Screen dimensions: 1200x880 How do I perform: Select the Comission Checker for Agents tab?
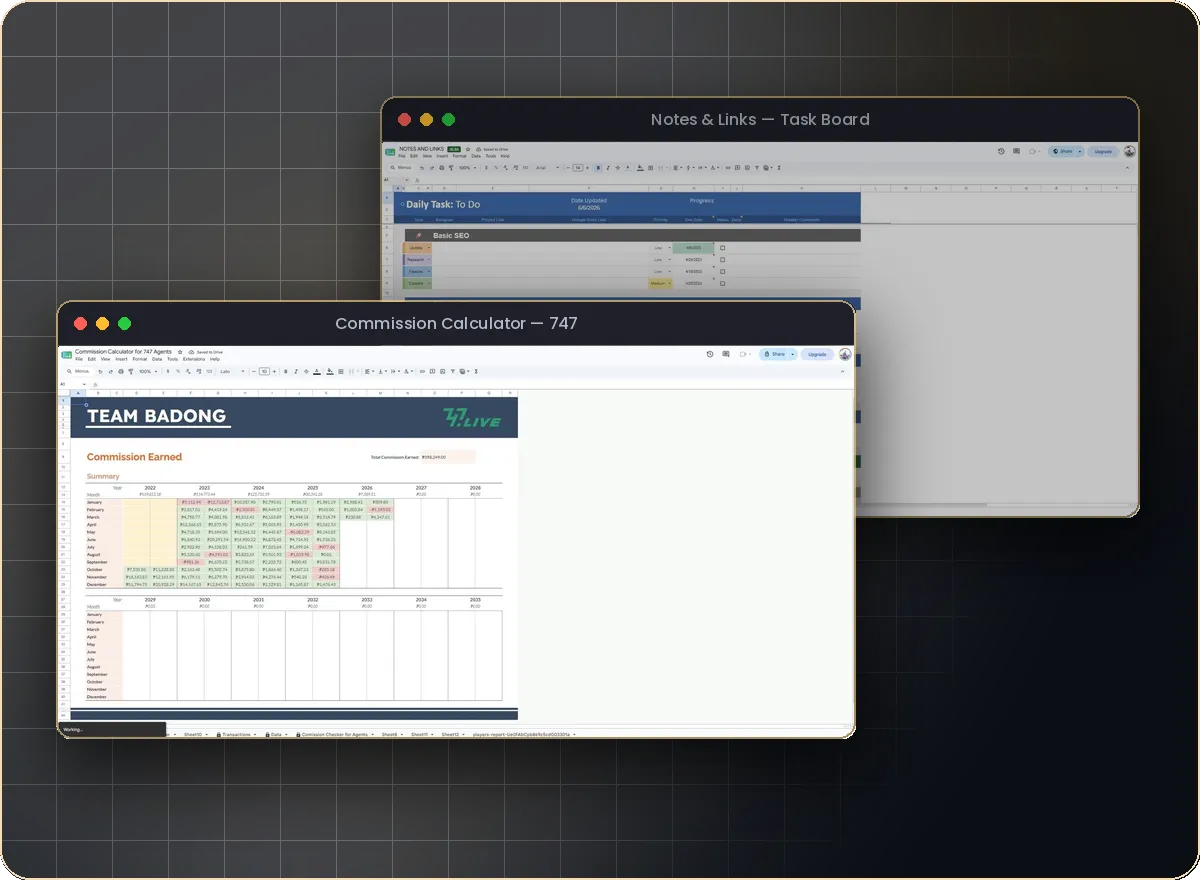pos(333,734)
